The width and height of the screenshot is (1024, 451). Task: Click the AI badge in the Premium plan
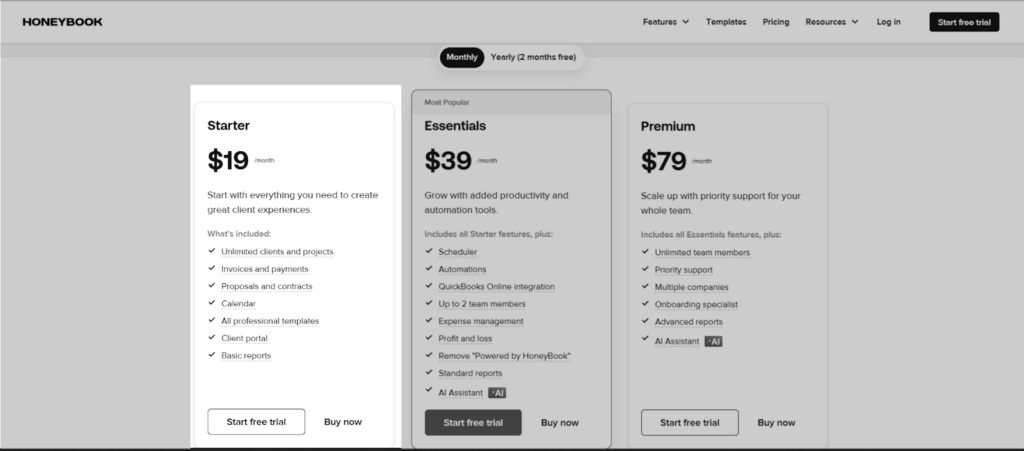click(x=713, y=341)
